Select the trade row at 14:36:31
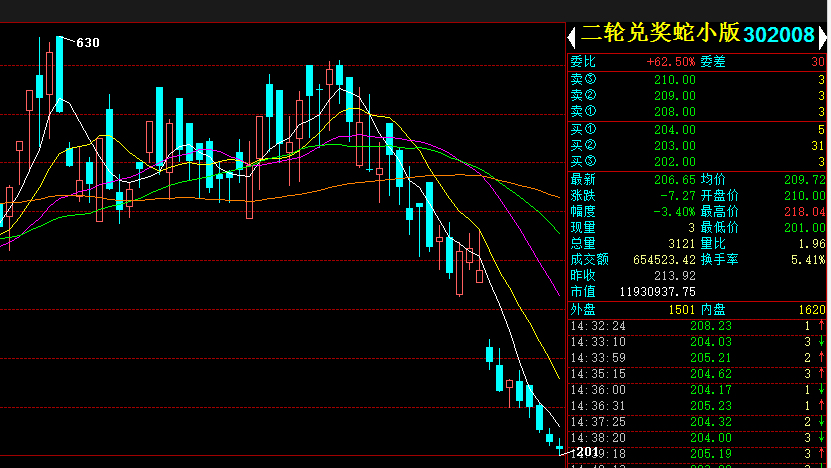831x468 pixels. point(697,406)
